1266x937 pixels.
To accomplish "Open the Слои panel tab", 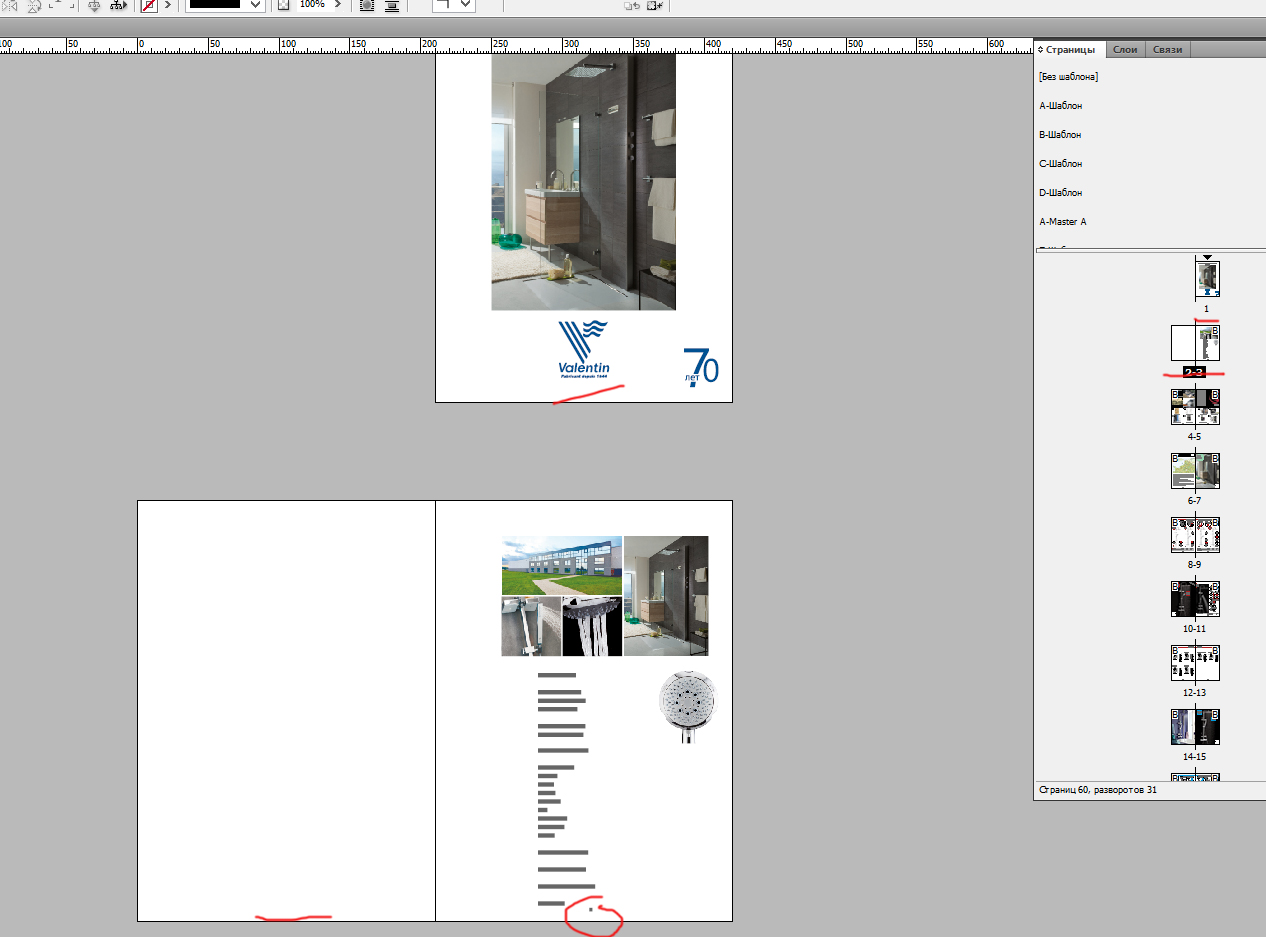I will (x=1125, y=49).
